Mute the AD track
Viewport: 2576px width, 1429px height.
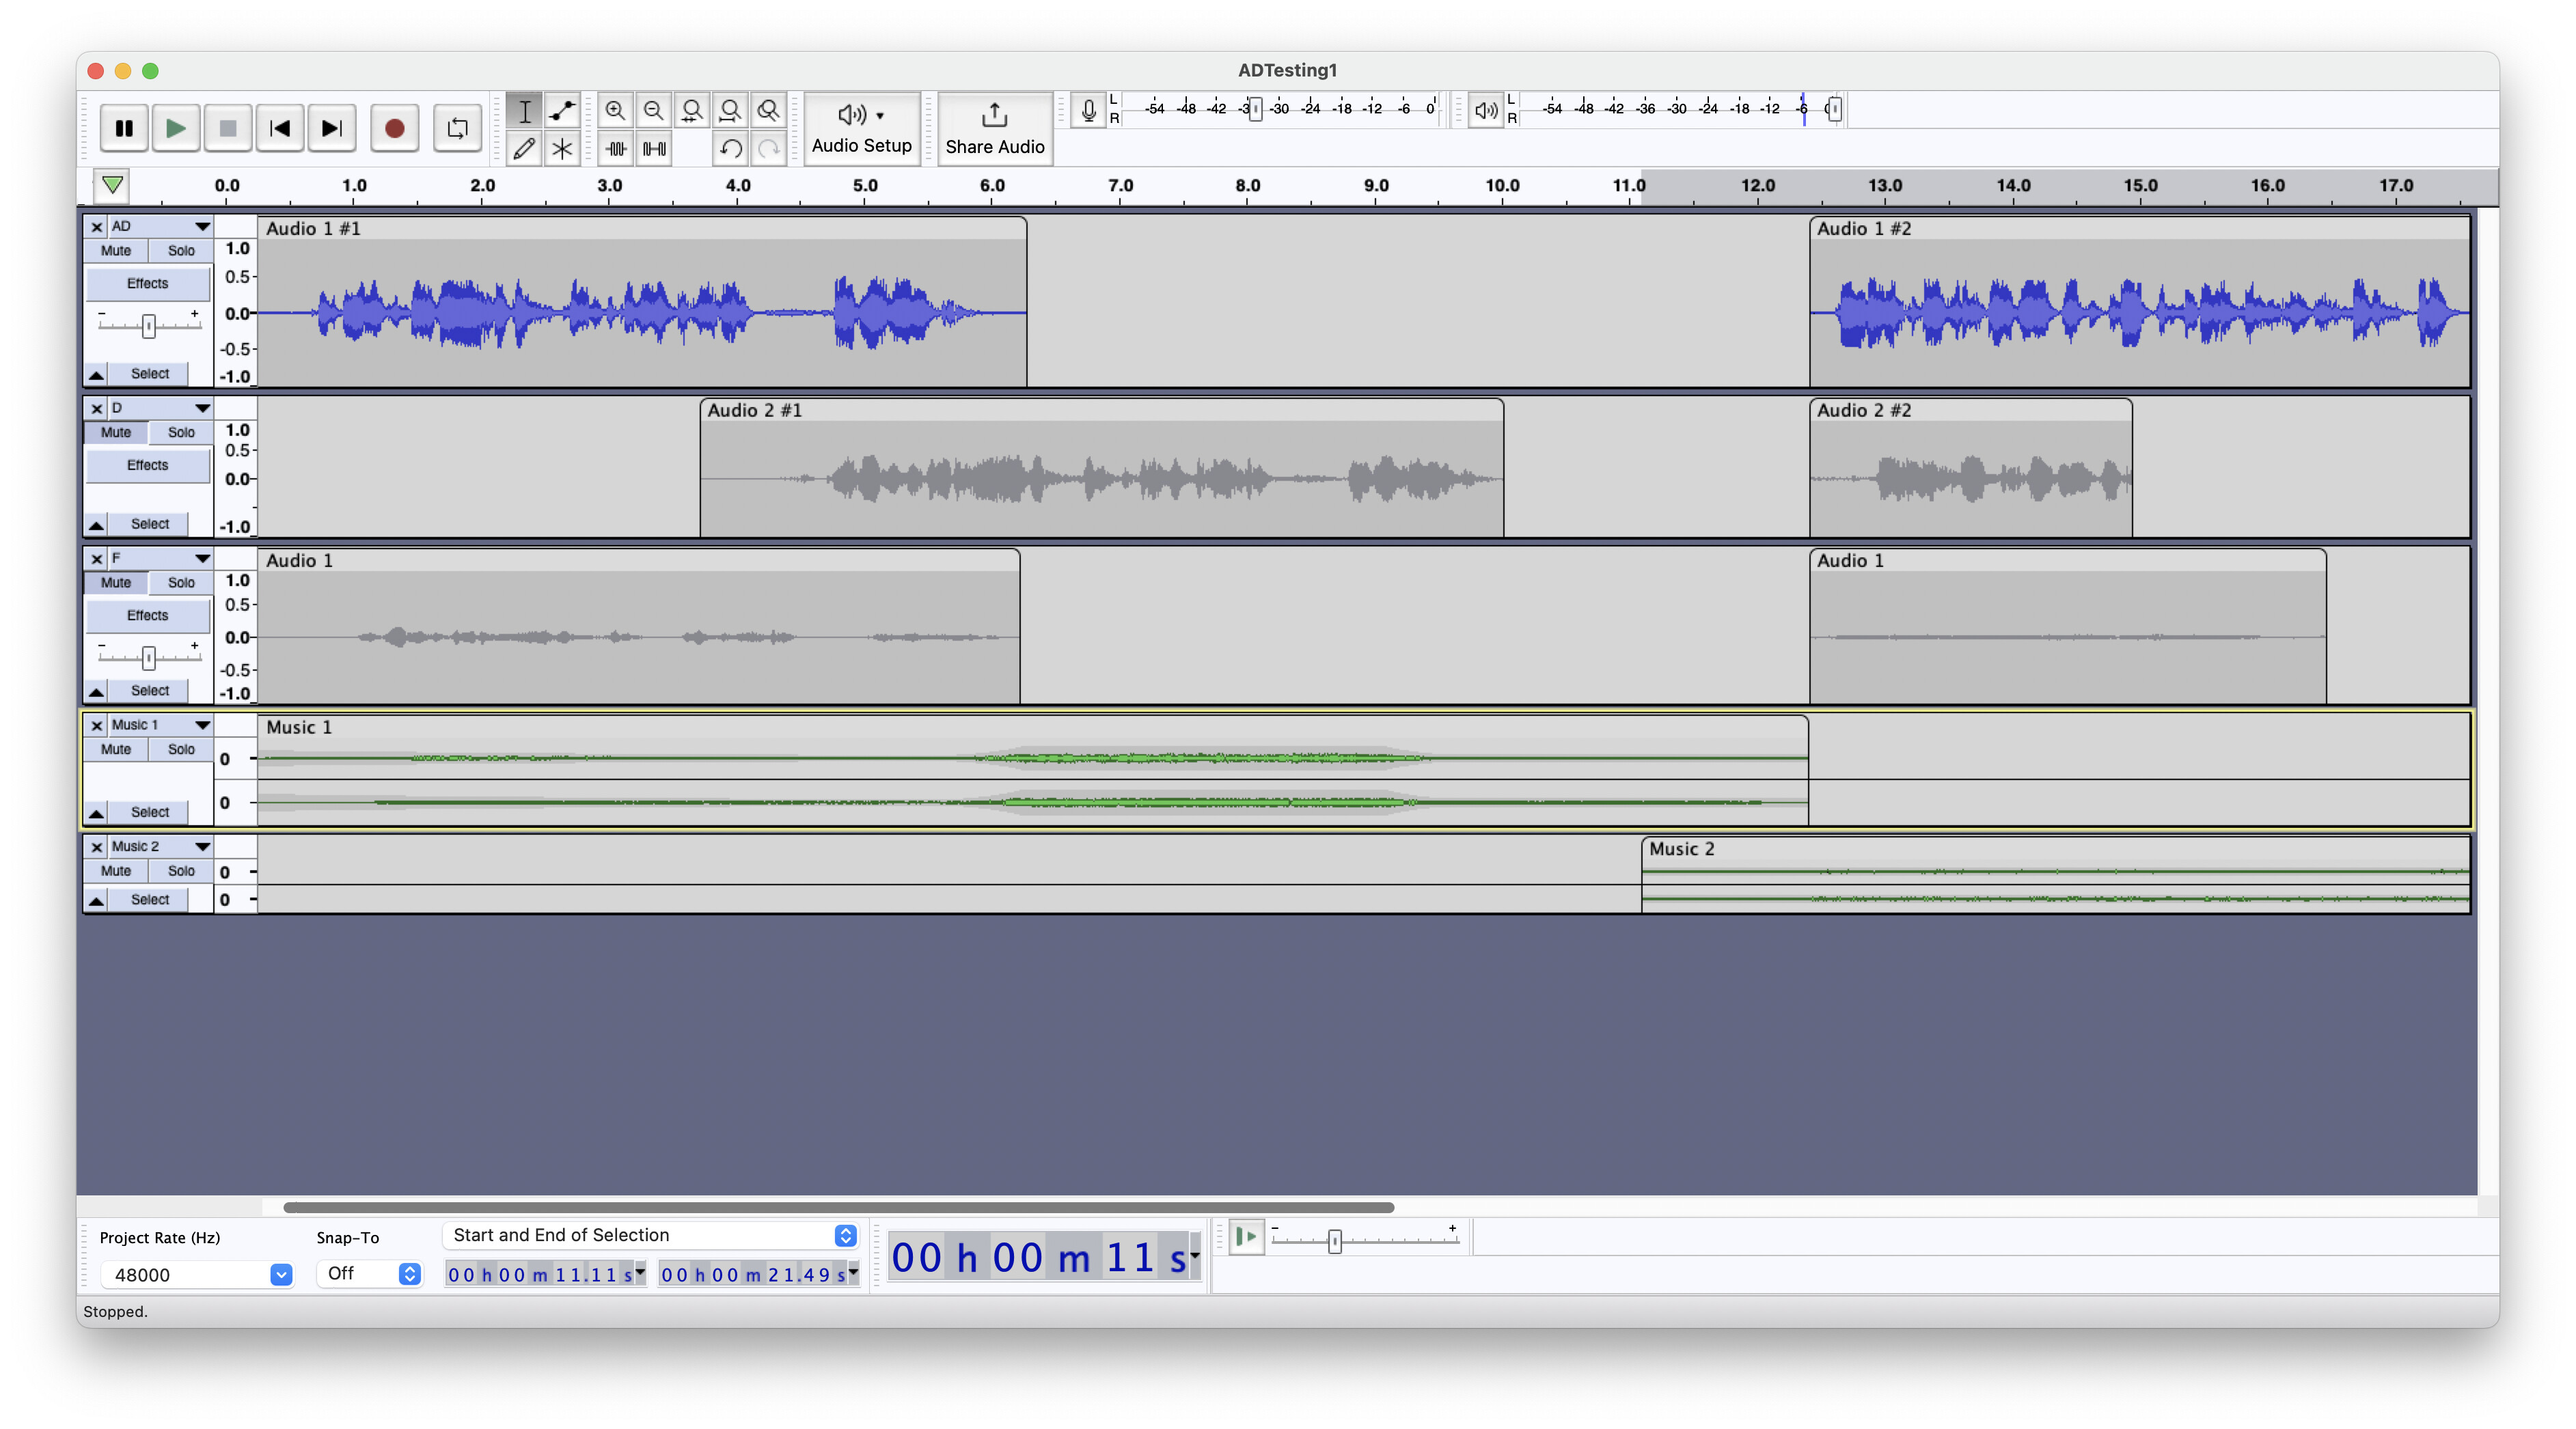116,251
